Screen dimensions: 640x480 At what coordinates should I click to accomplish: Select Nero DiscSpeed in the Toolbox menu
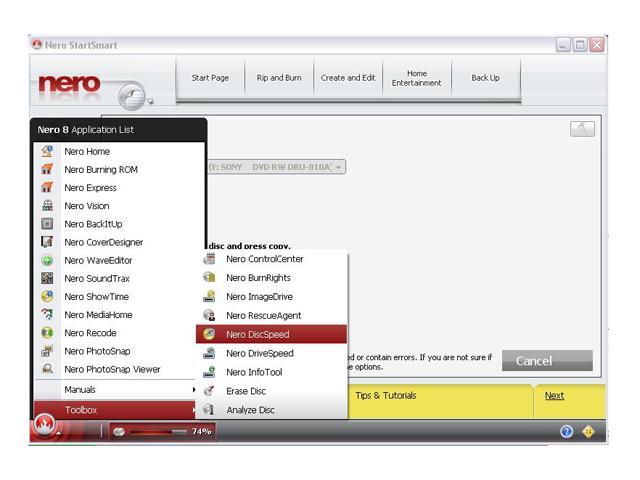(x=271, y=334)
